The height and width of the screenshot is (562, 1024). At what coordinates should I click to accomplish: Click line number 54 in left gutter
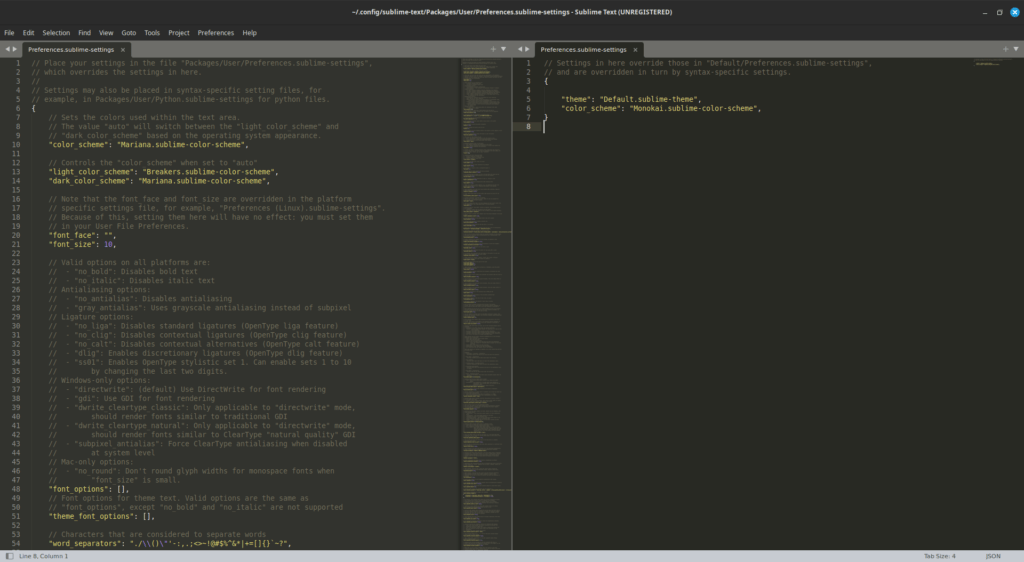[16, 544]
